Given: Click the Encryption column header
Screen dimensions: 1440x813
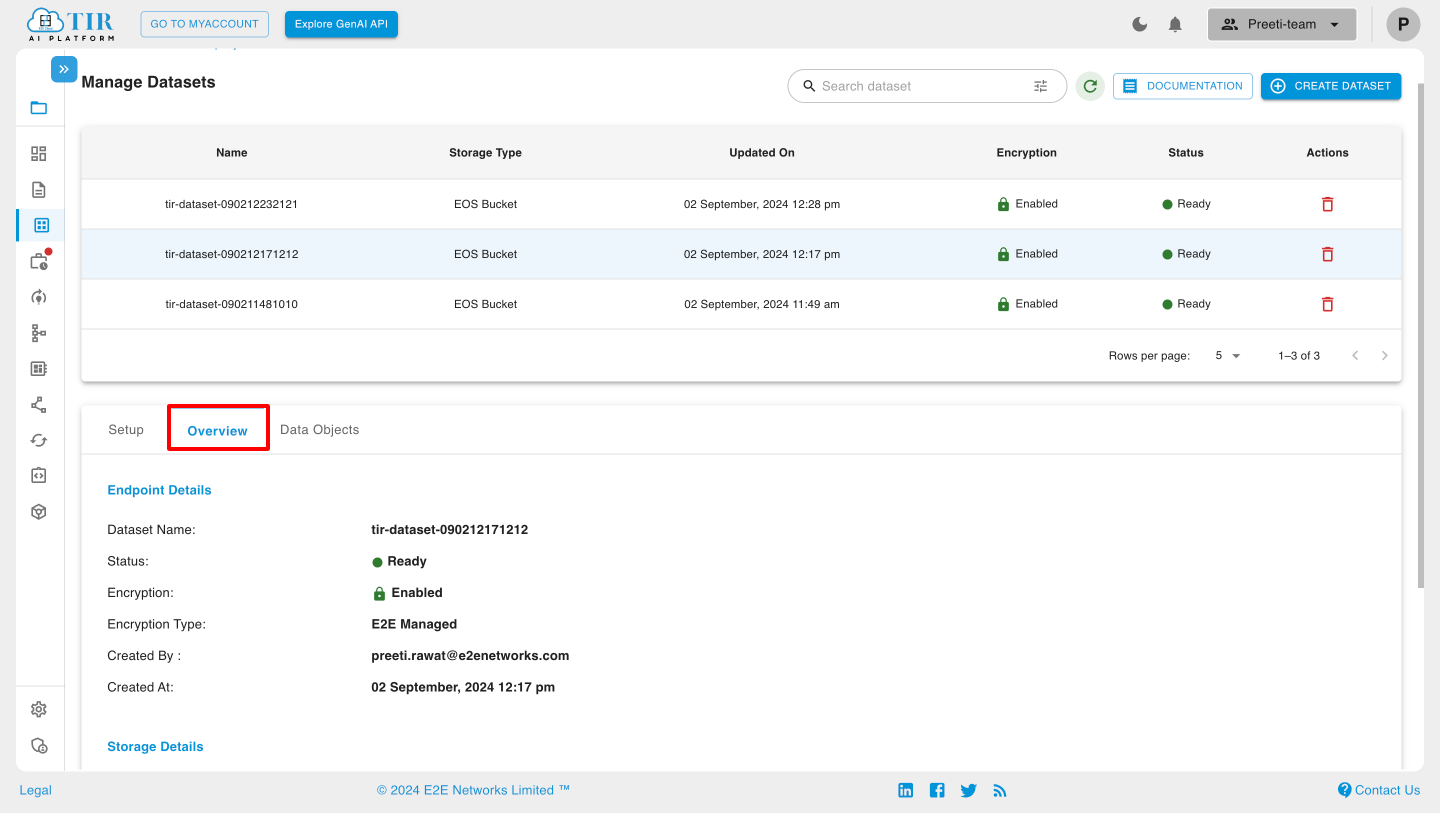Looking at the screenshot, I should 1027,153.
